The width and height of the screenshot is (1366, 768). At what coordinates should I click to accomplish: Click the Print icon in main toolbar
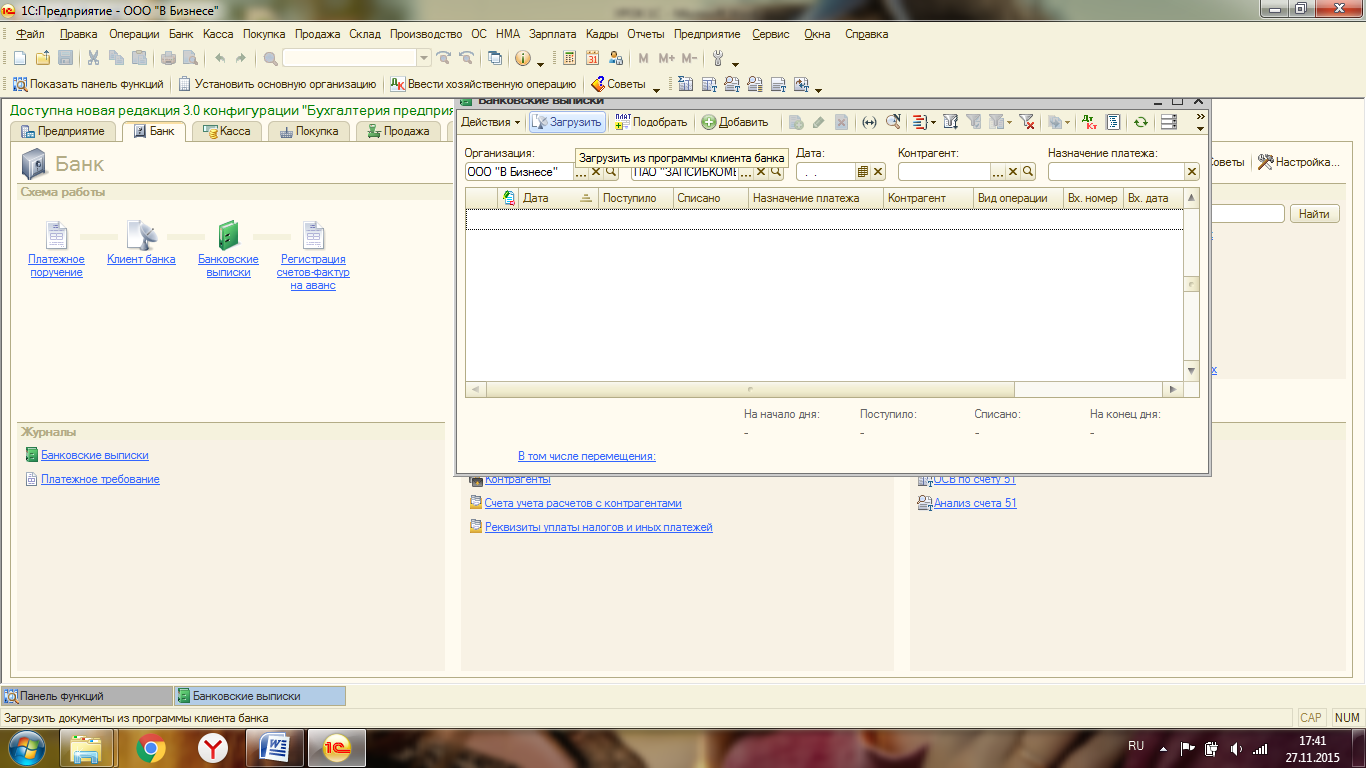(x=169, y=59)
